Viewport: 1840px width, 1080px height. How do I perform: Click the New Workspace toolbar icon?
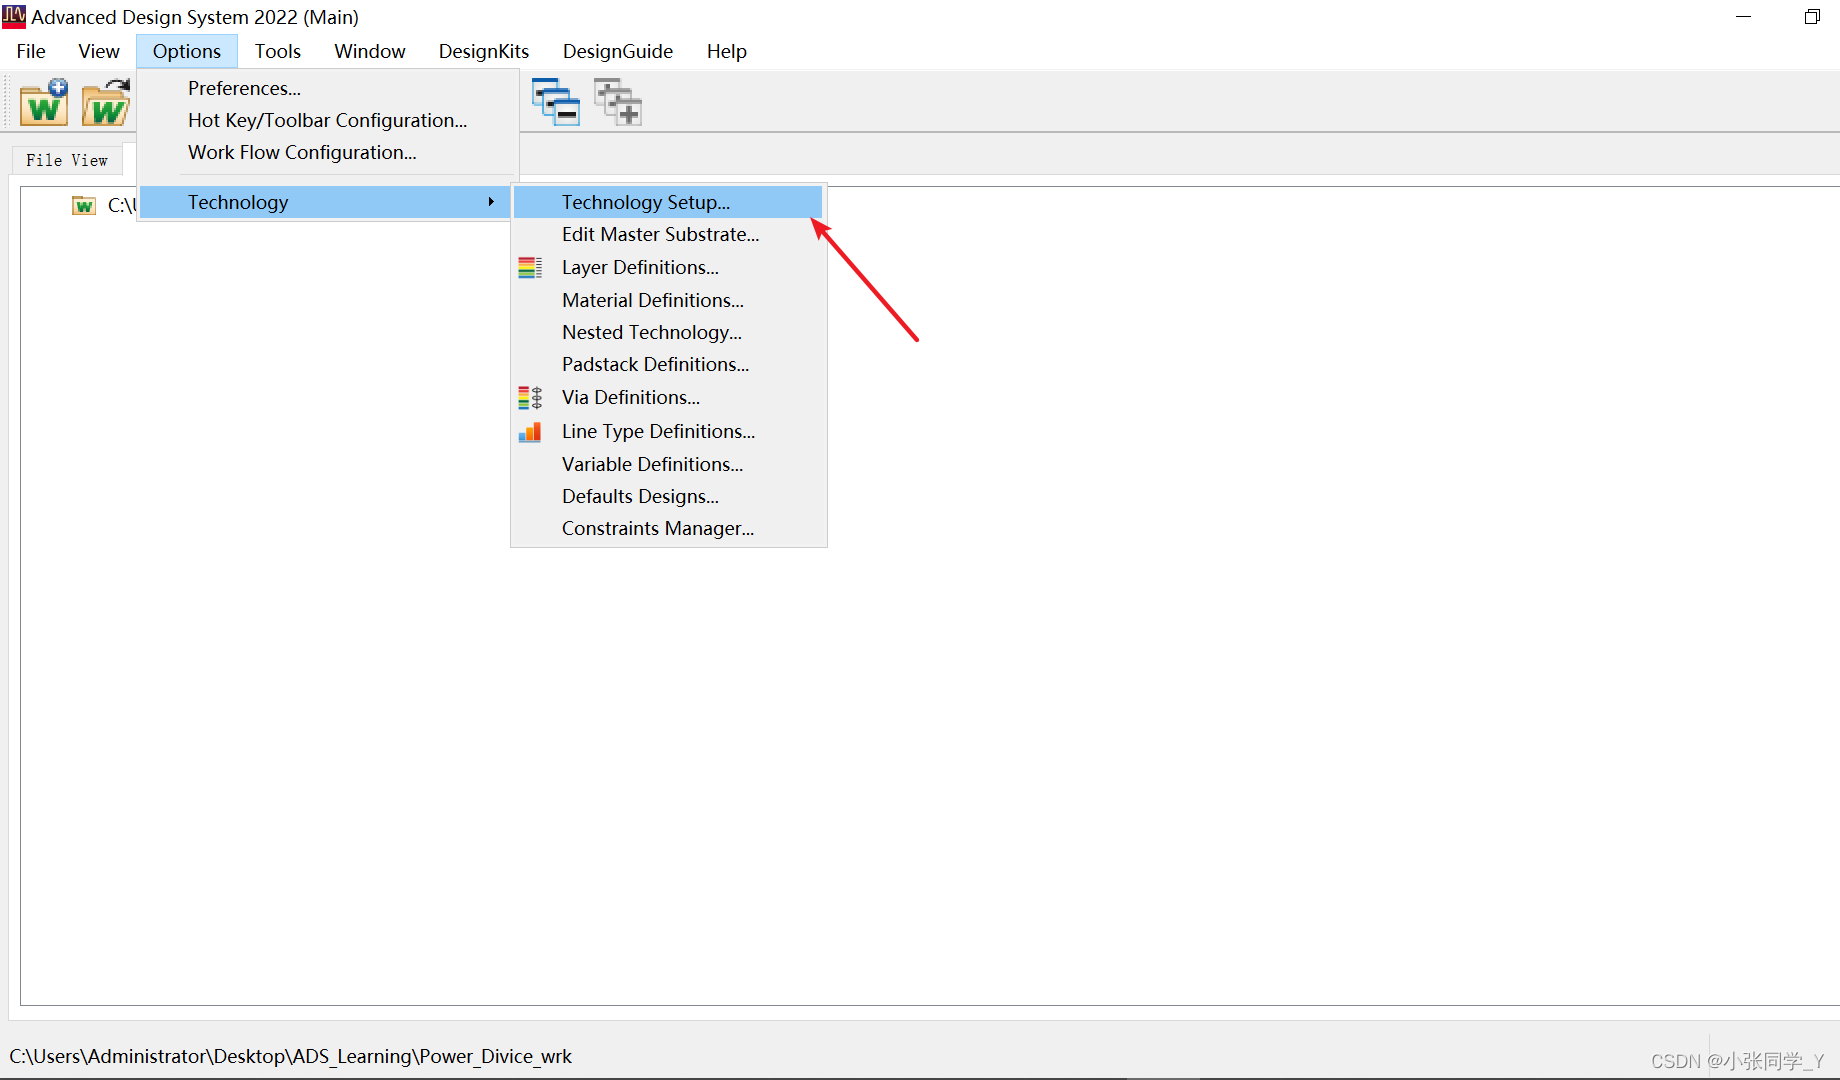pyautogui.click(x=44, y=102)
